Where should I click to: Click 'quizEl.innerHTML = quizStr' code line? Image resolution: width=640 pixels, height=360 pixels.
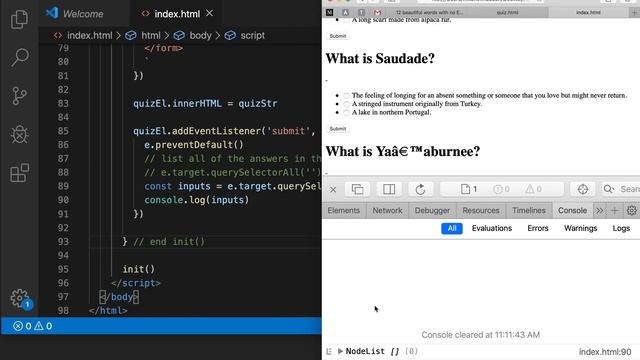point(205,104)
